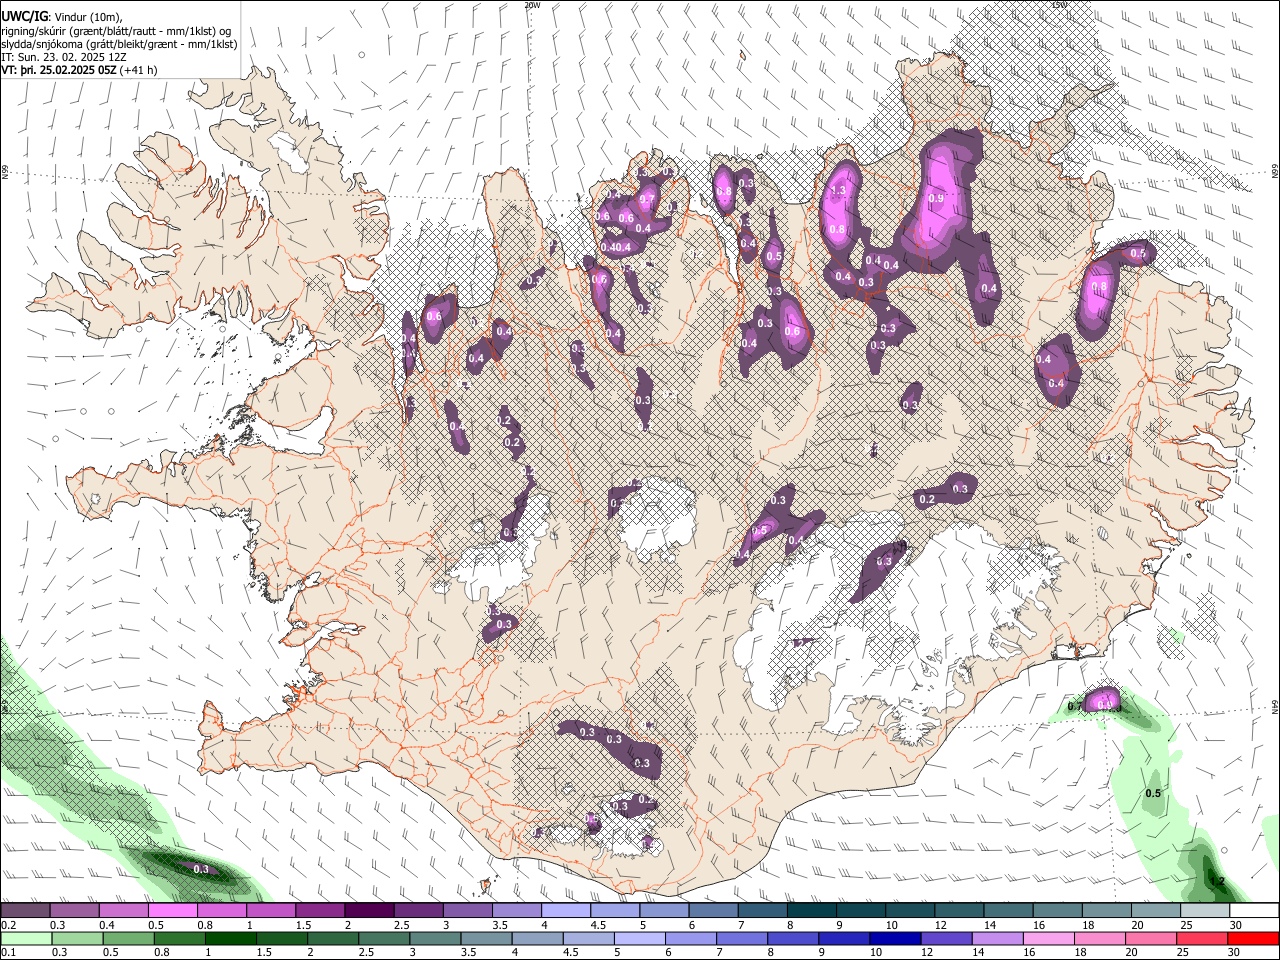1280x960 pixels.
Task: Click the first grey-purple 0.2–0.3 snow legend swatch
Action: pos(25,911)
